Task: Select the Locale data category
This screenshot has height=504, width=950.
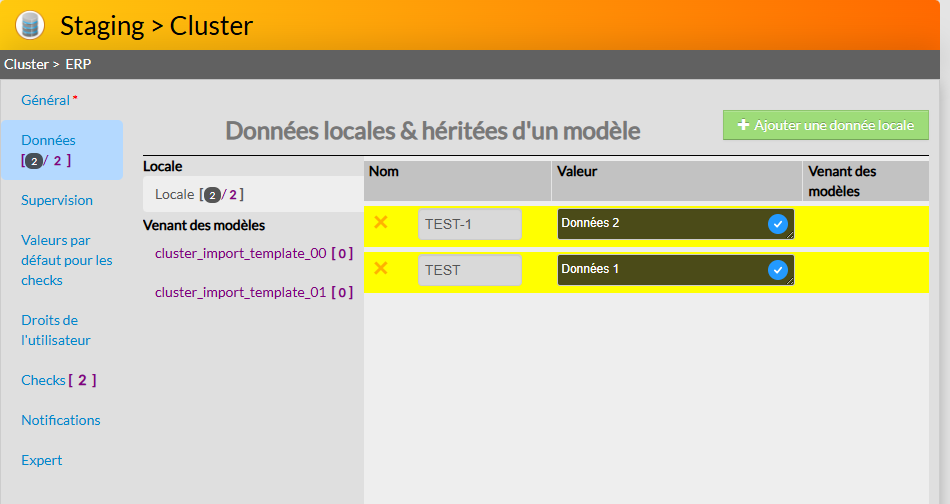Action: (198, 194)
